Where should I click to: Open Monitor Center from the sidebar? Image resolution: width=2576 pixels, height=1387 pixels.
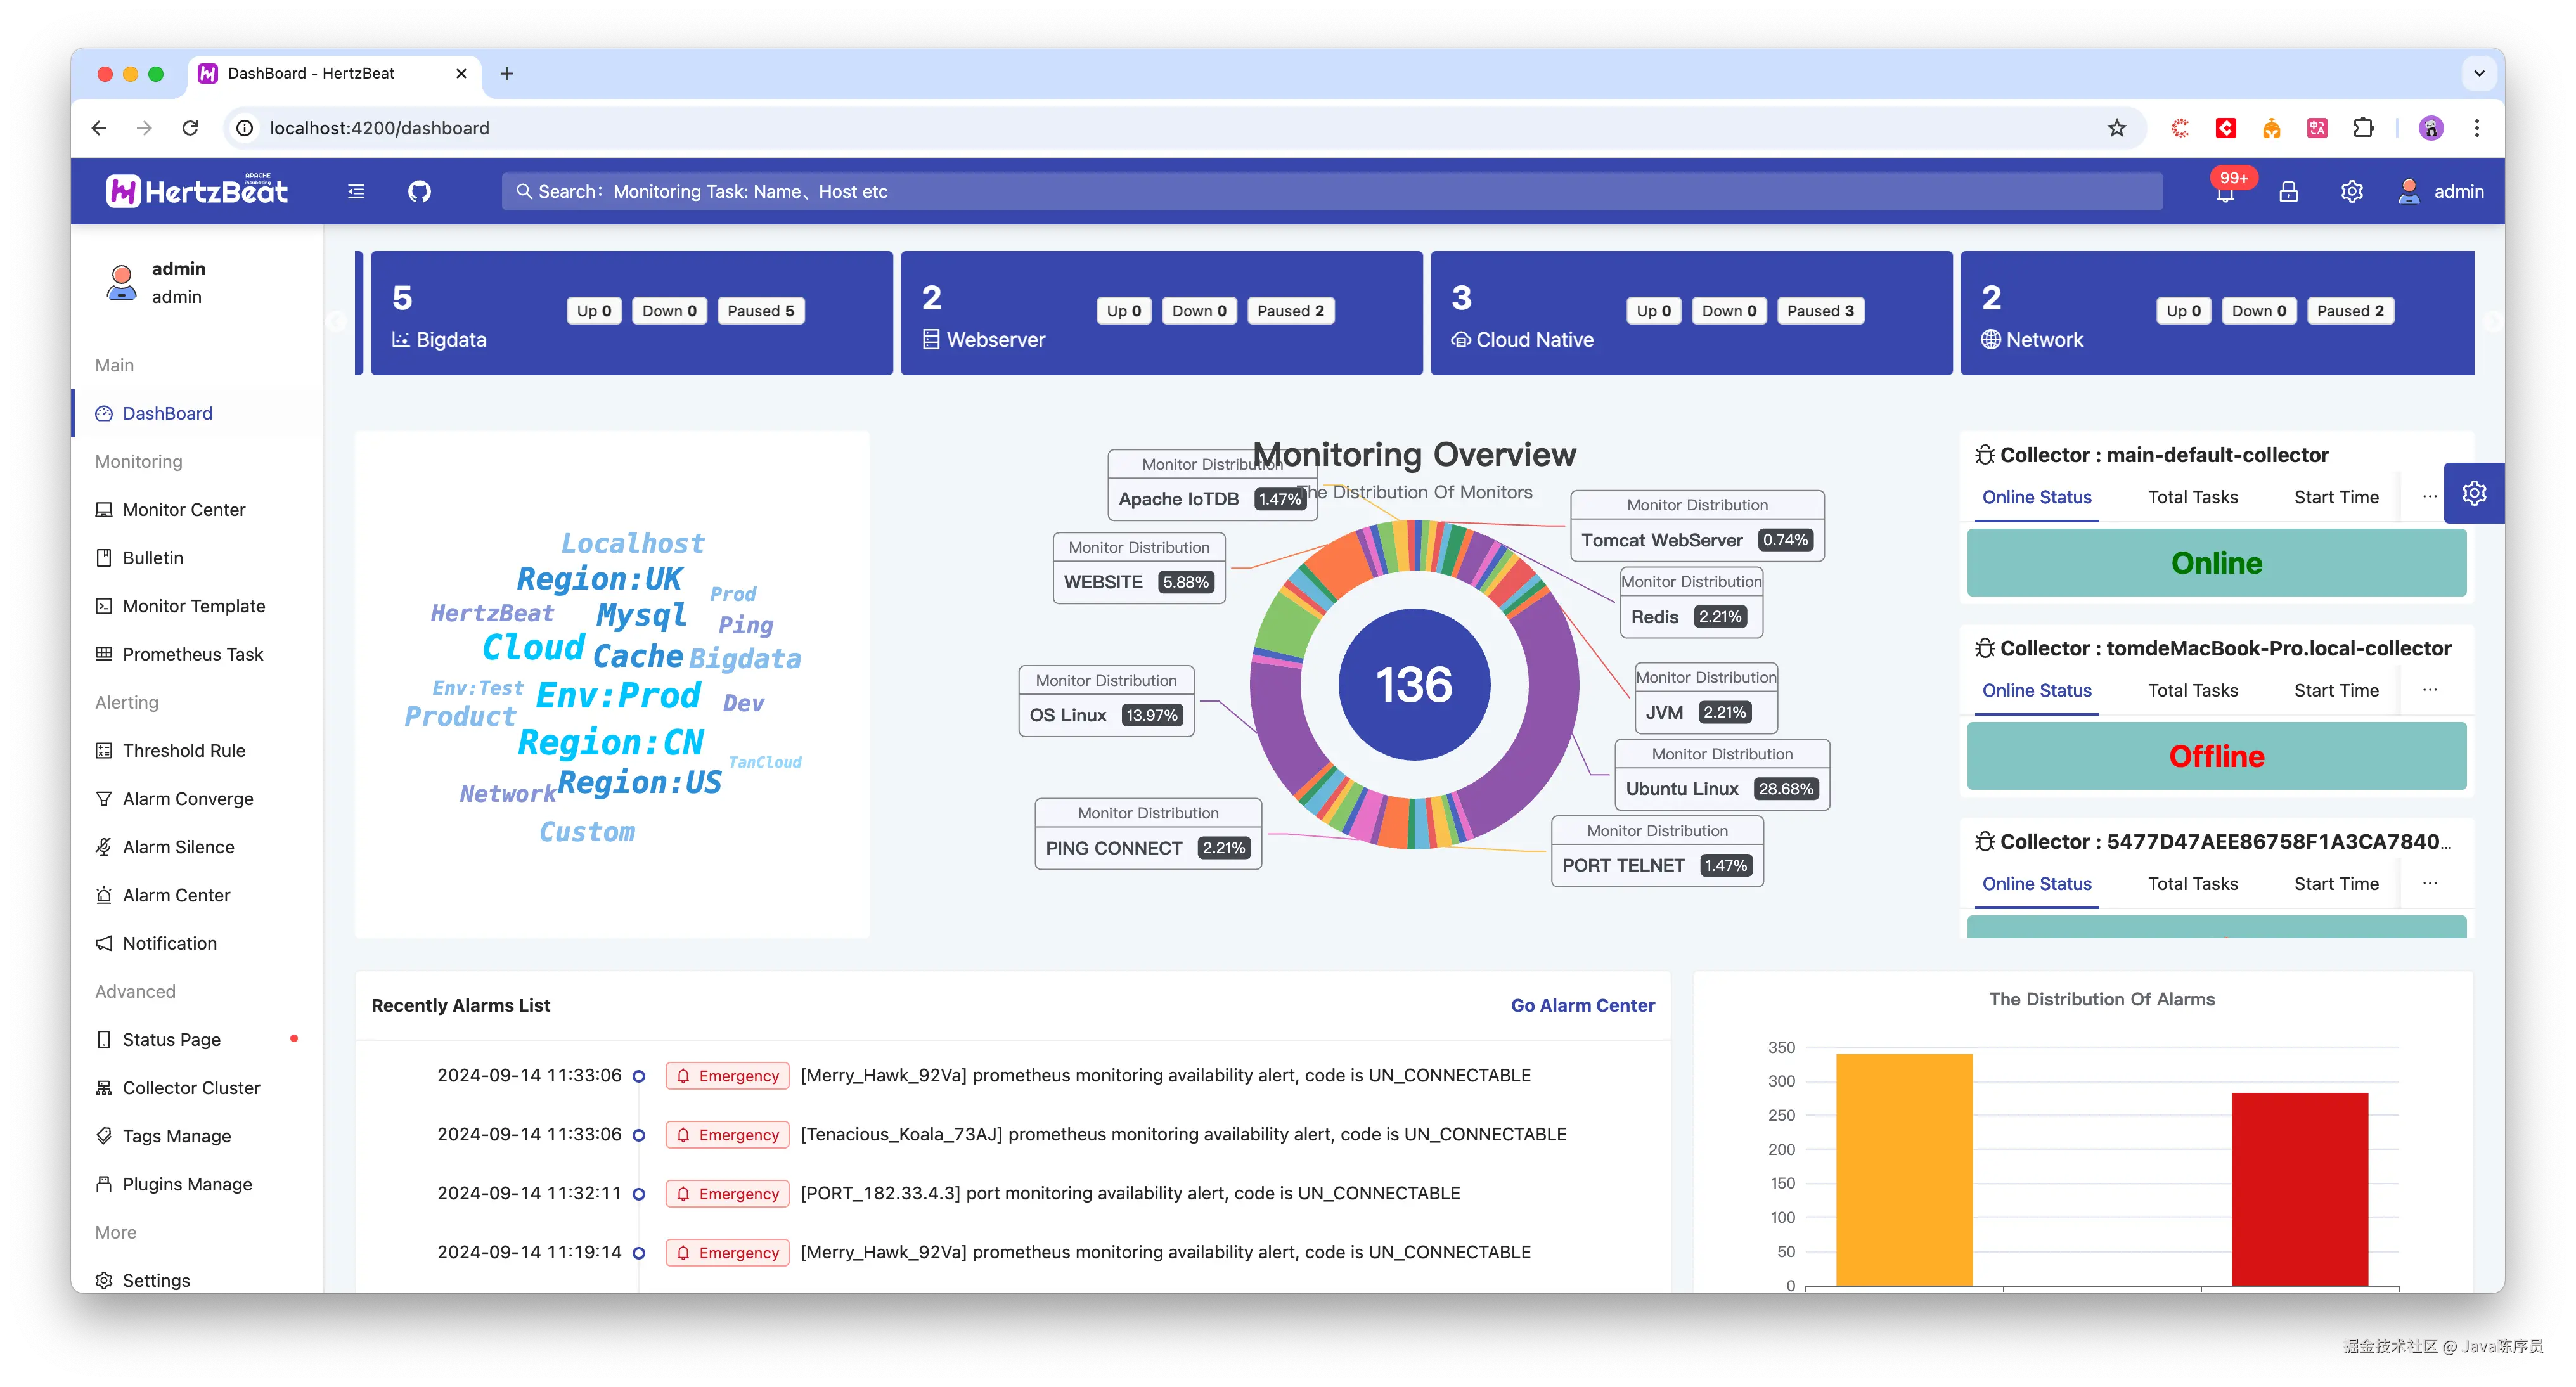[184, 510]
